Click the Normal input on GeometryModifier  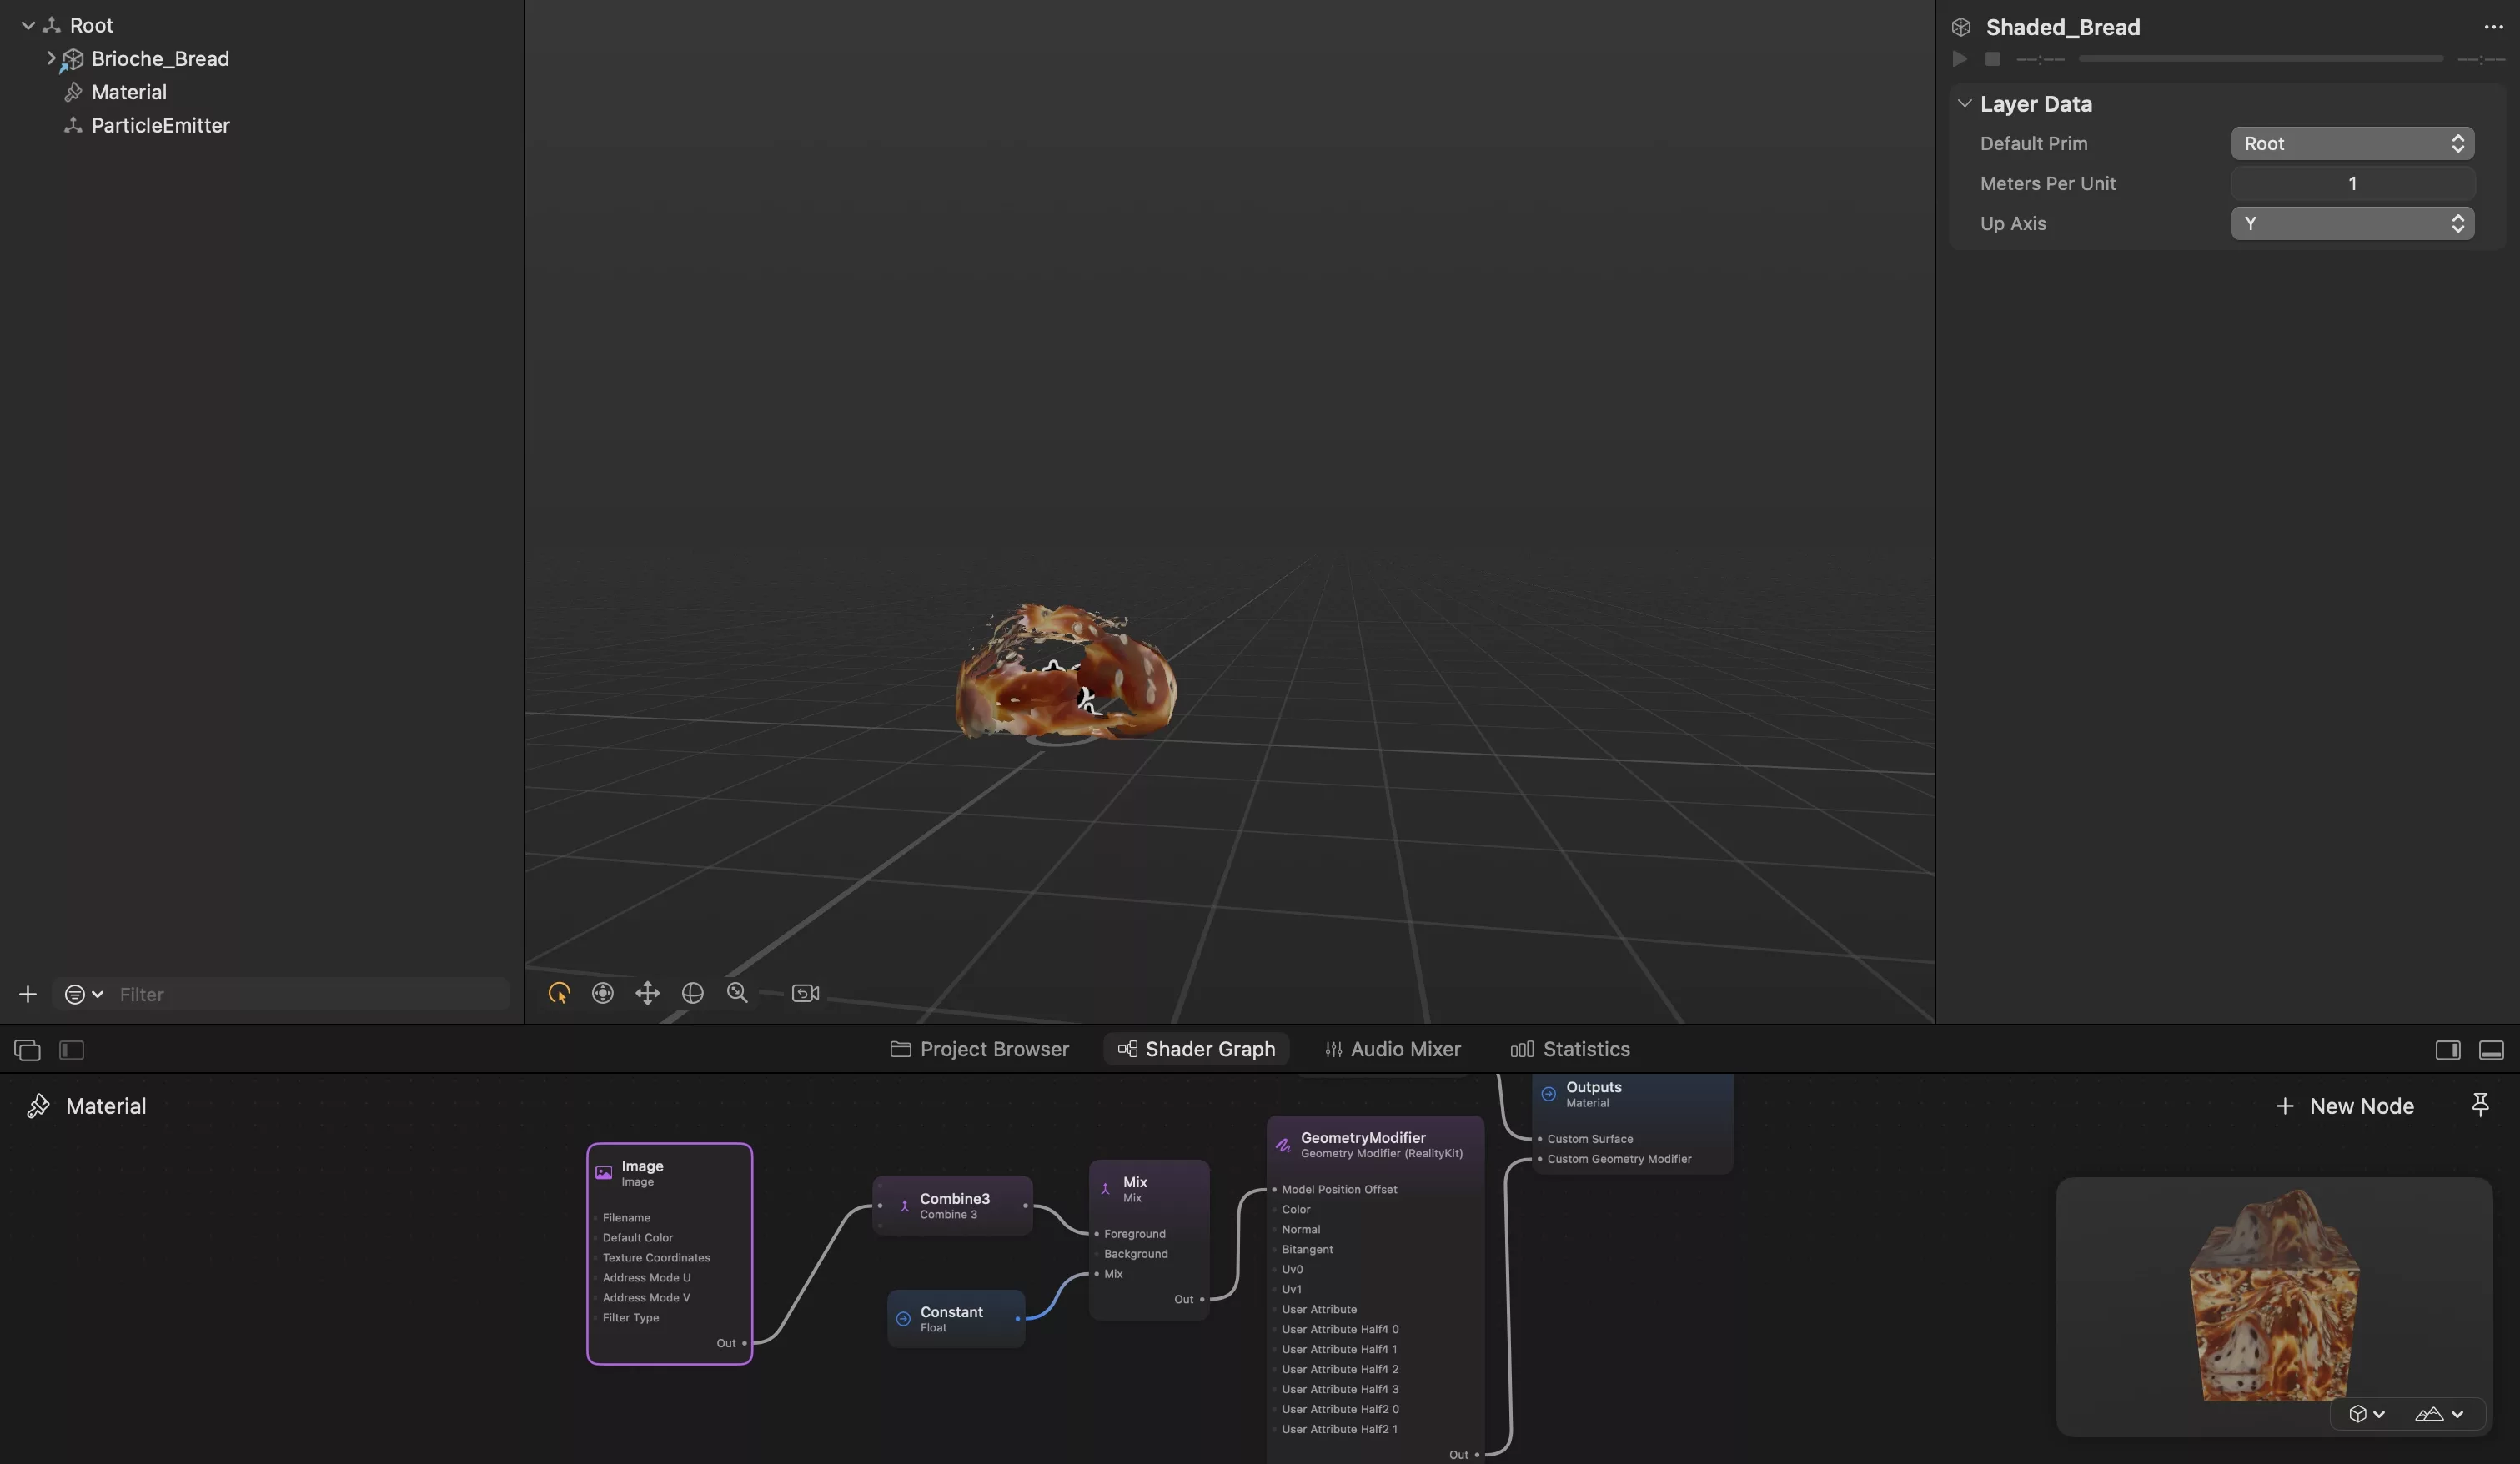coord(1300,1229)
